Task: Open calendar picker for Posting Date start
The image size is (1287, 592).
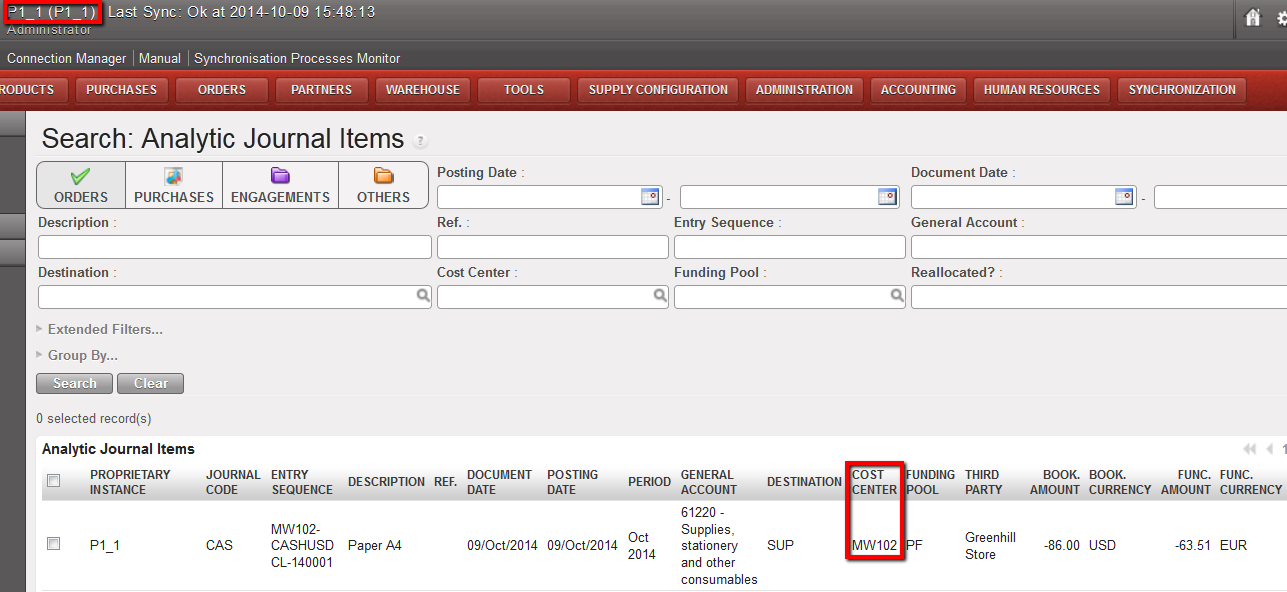Action: 650,197
